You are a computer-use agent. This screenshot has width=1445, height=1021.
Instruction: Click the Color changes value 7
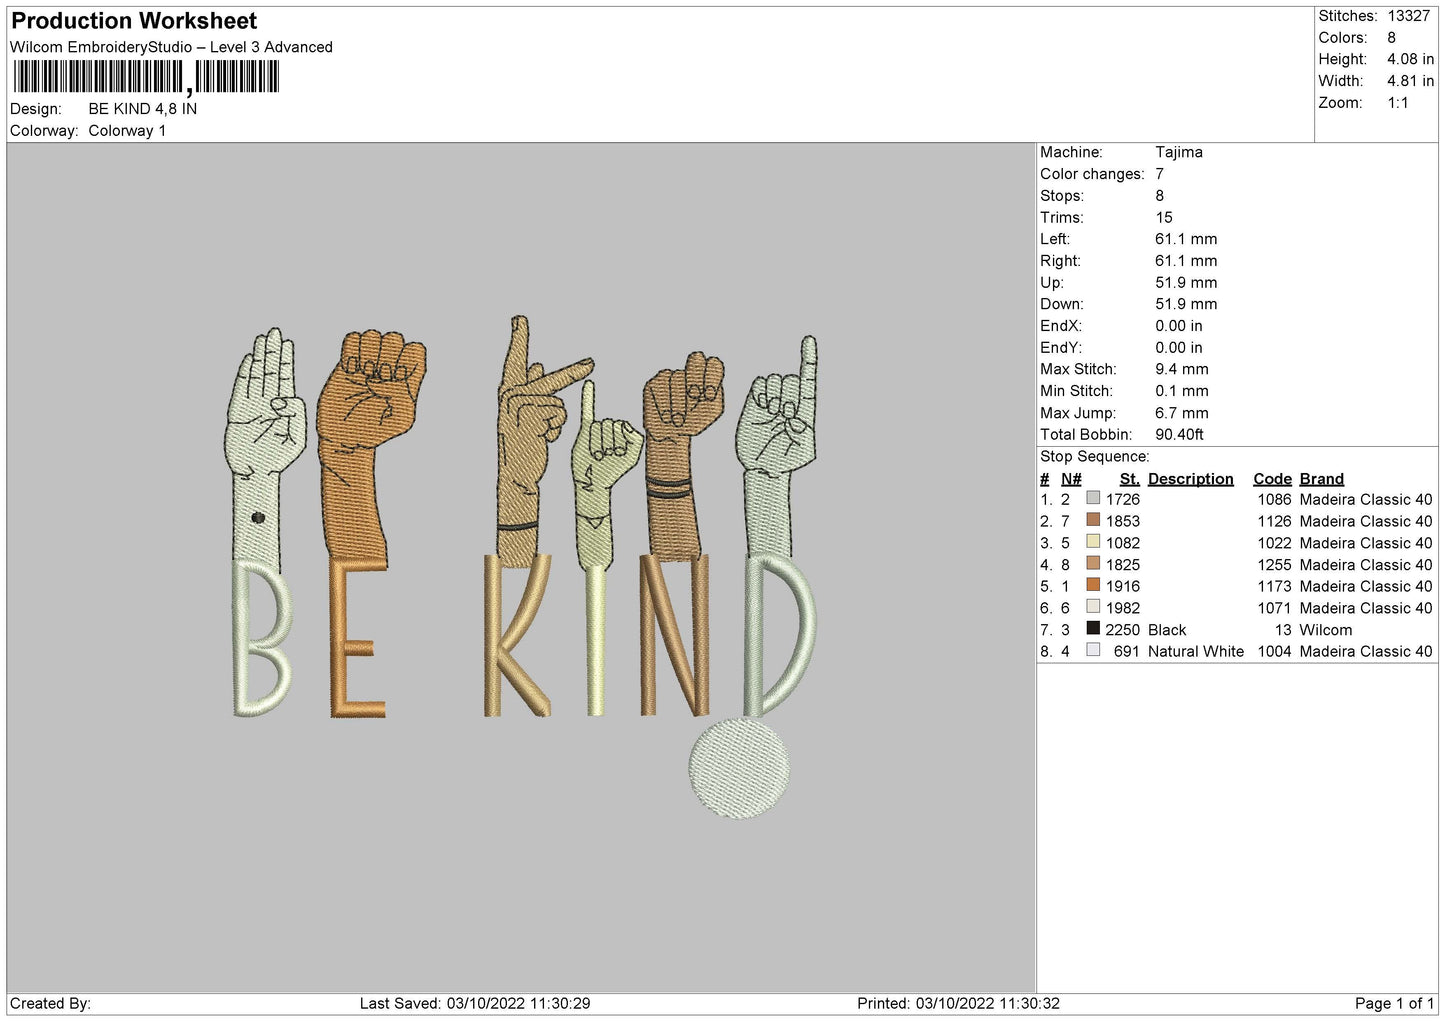(x=1159, y=174)
